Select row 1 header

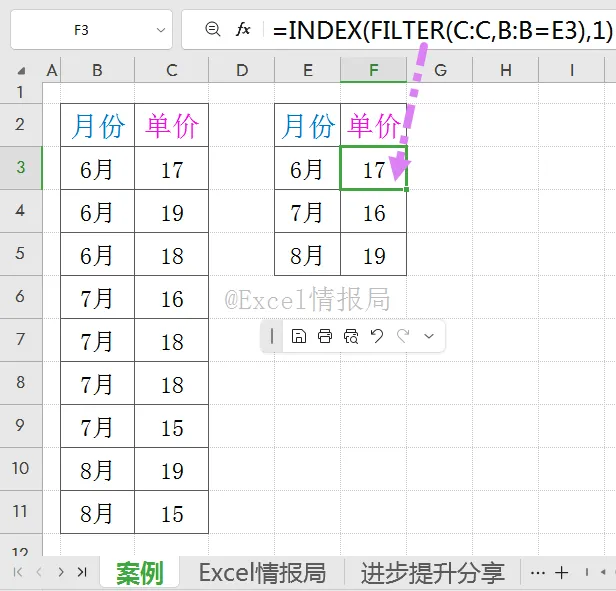point(21,93)
